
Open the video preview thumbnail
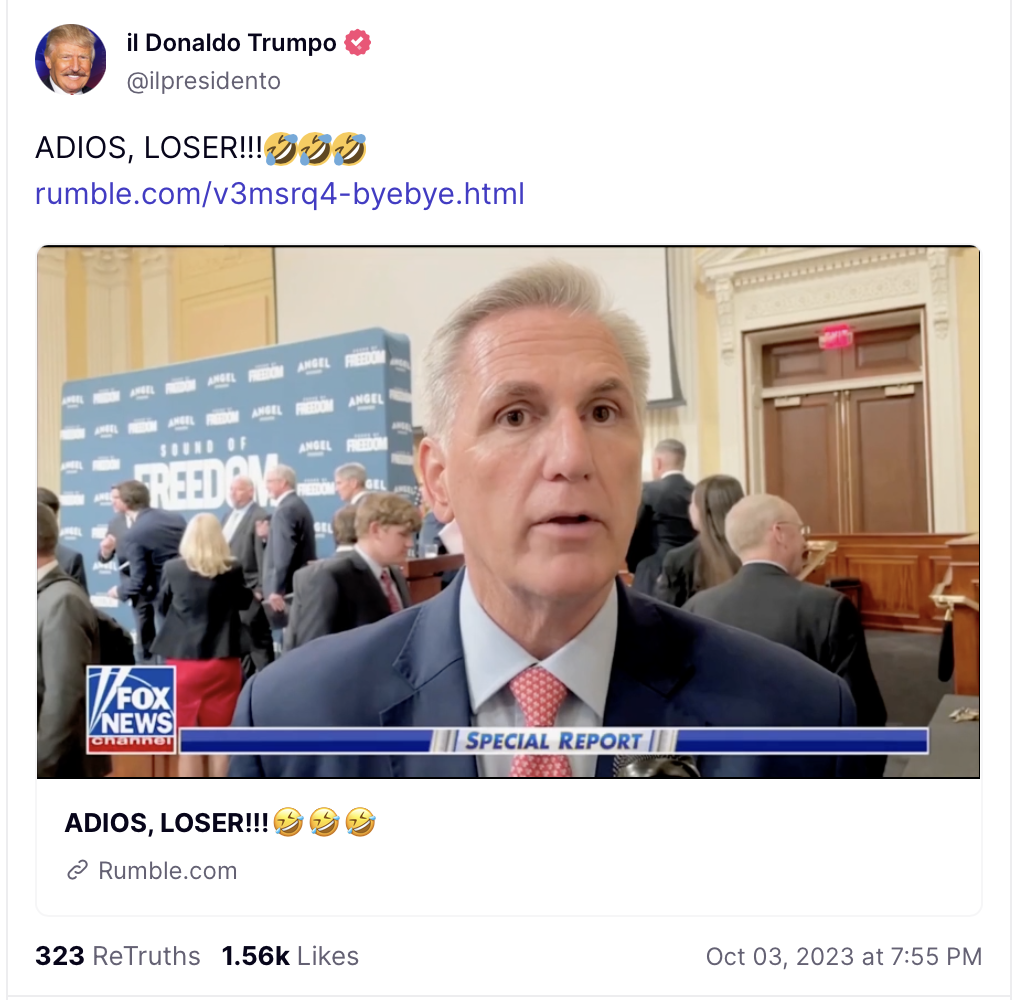[508, 512]
